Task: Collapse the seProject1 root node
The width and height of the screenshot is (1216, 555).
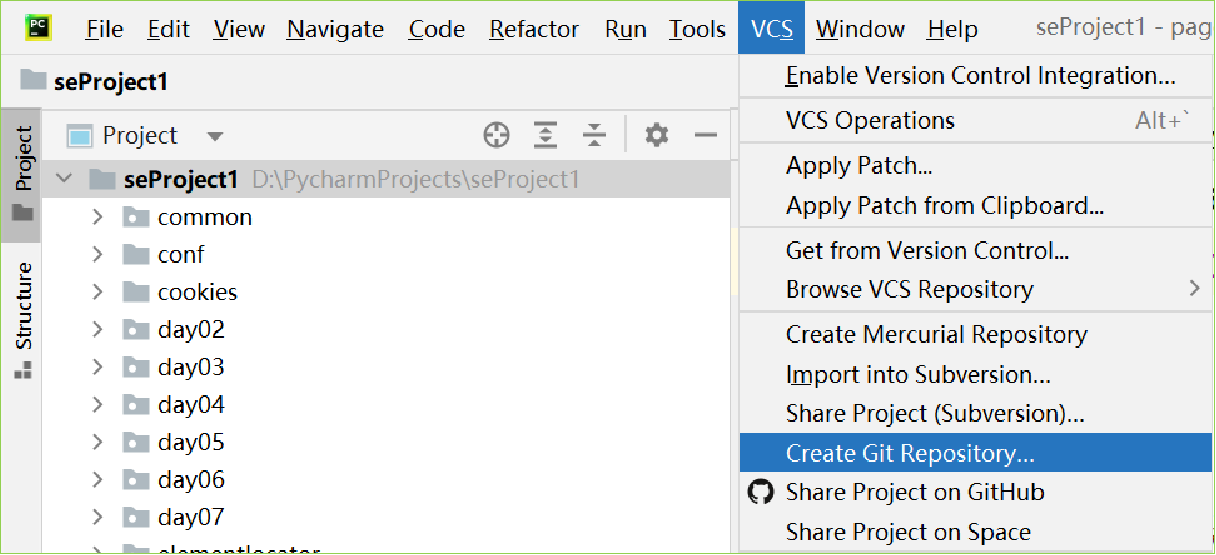Action: 65,180
